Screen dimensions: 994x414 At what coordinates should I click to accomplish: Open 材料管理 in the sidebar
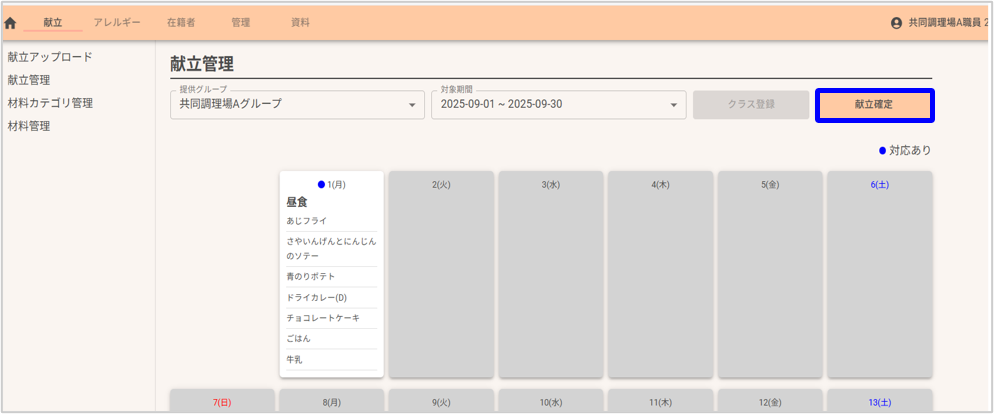(29, 126)
